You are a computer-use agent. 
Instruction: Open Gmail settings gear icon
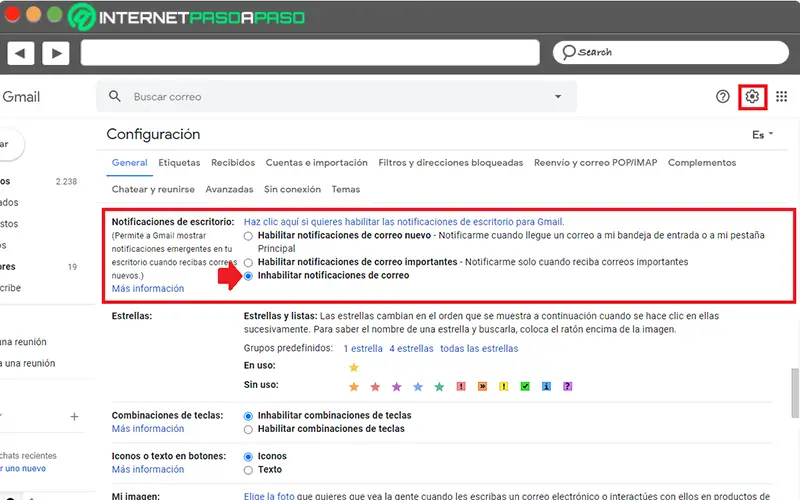752,96
